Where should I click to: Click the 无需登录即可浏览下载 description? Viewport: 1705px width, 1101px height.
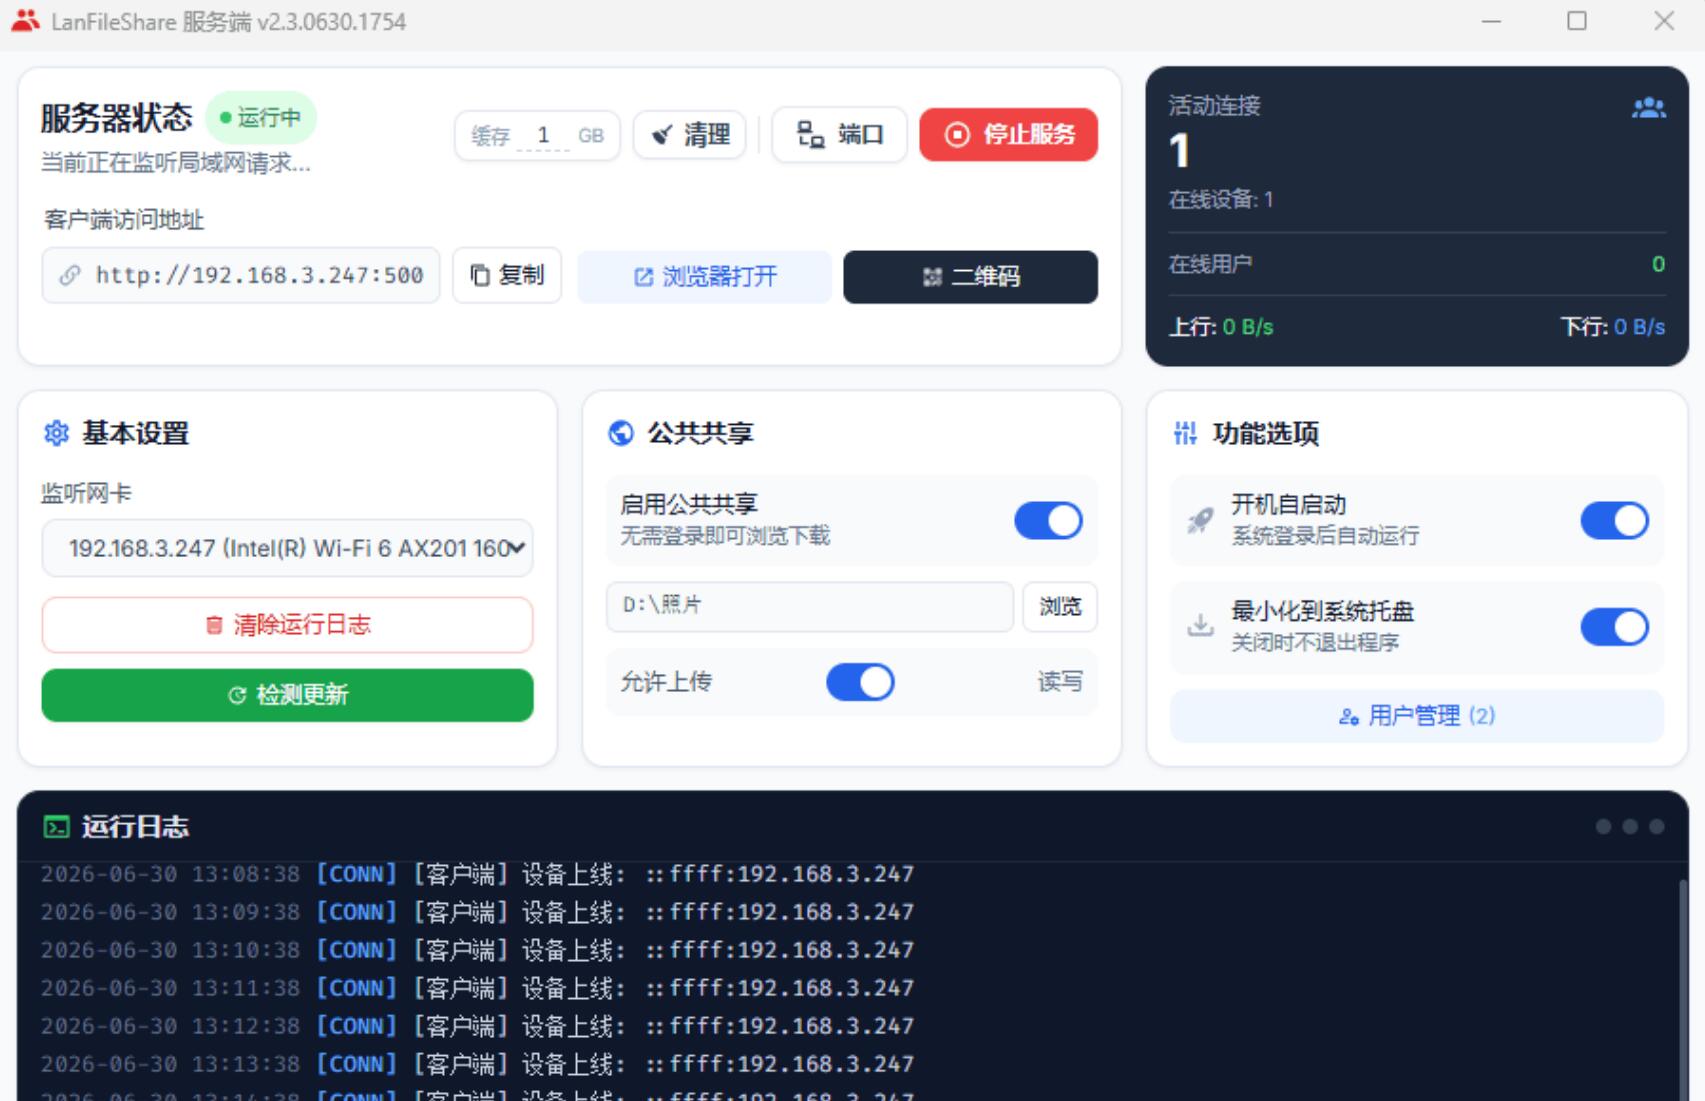point(725,536)
